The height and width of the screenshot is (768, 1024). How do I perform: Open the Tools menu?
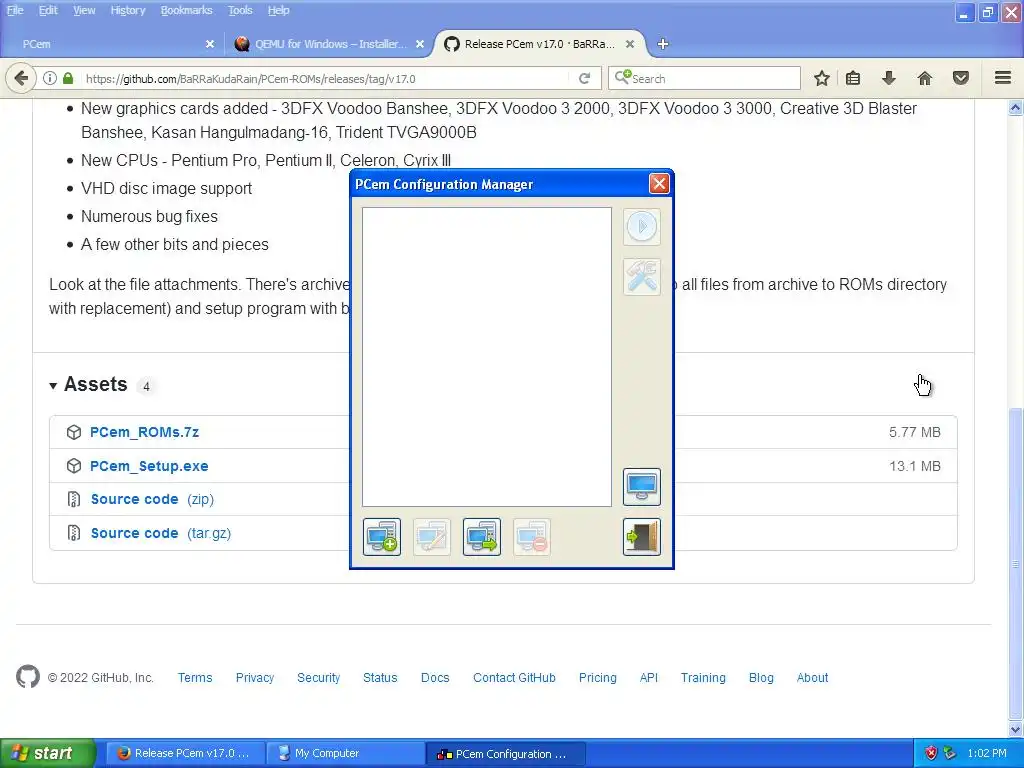[x=240, y=10]
